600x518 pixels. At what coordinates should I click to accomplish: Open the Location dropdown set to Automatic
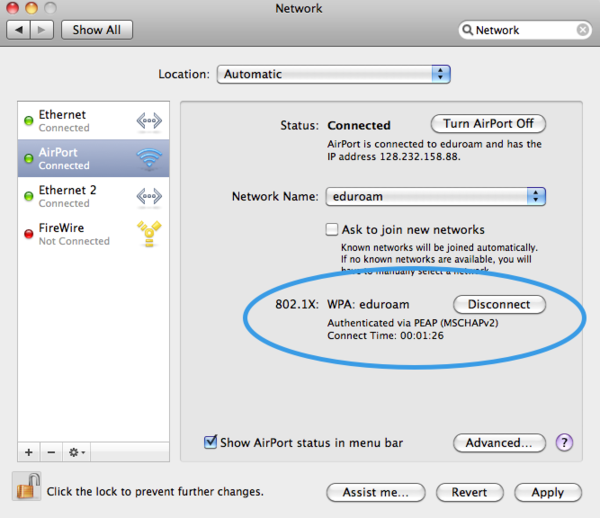(334, 74)
